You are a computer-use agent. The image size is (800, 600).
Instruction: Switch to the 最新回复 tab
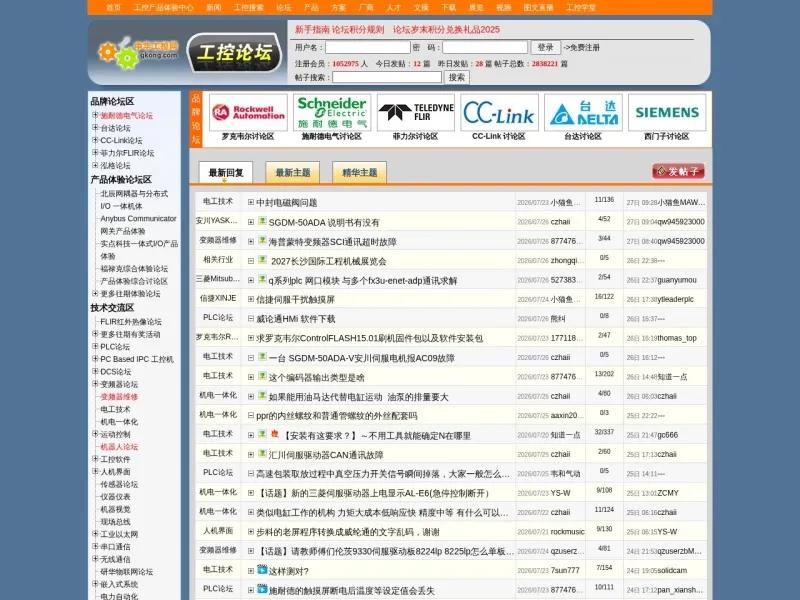(226, 172)
